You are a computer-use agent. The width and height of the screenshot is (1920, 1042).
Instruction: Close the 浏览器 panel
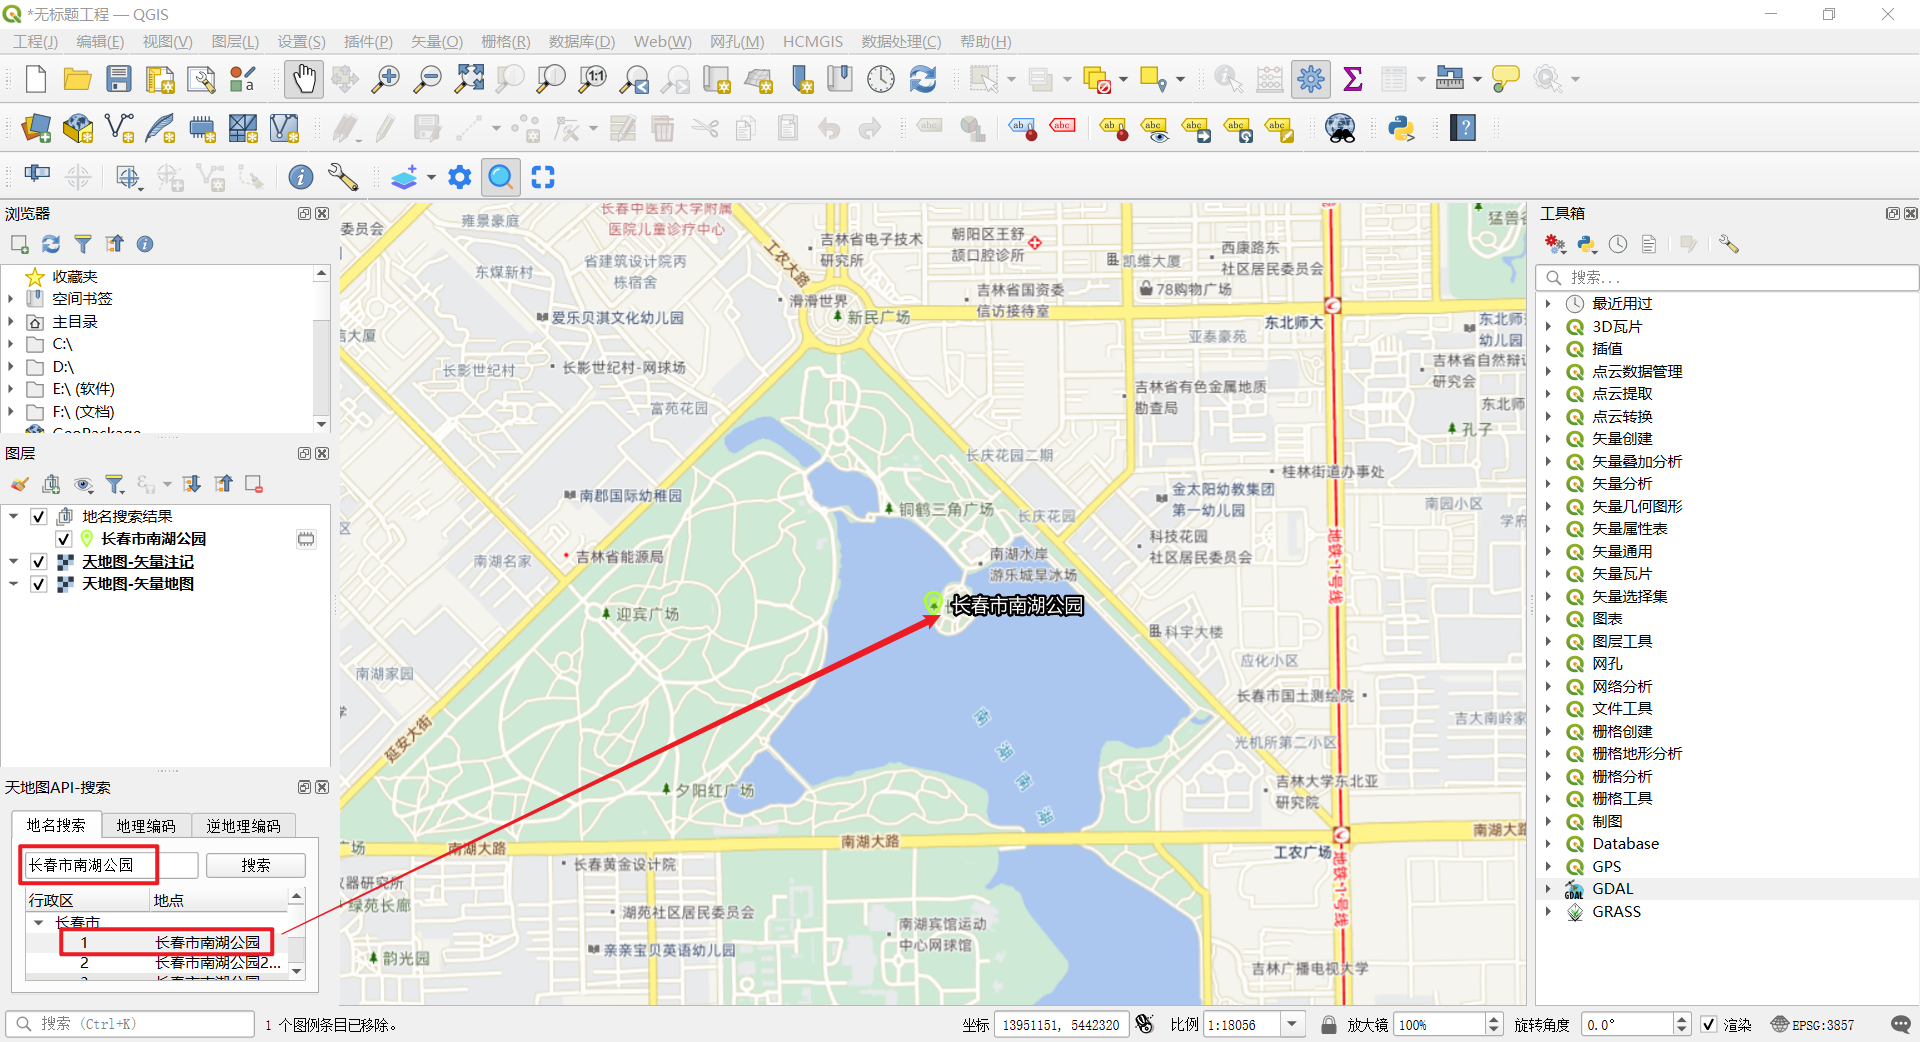[x=322, y=213]
